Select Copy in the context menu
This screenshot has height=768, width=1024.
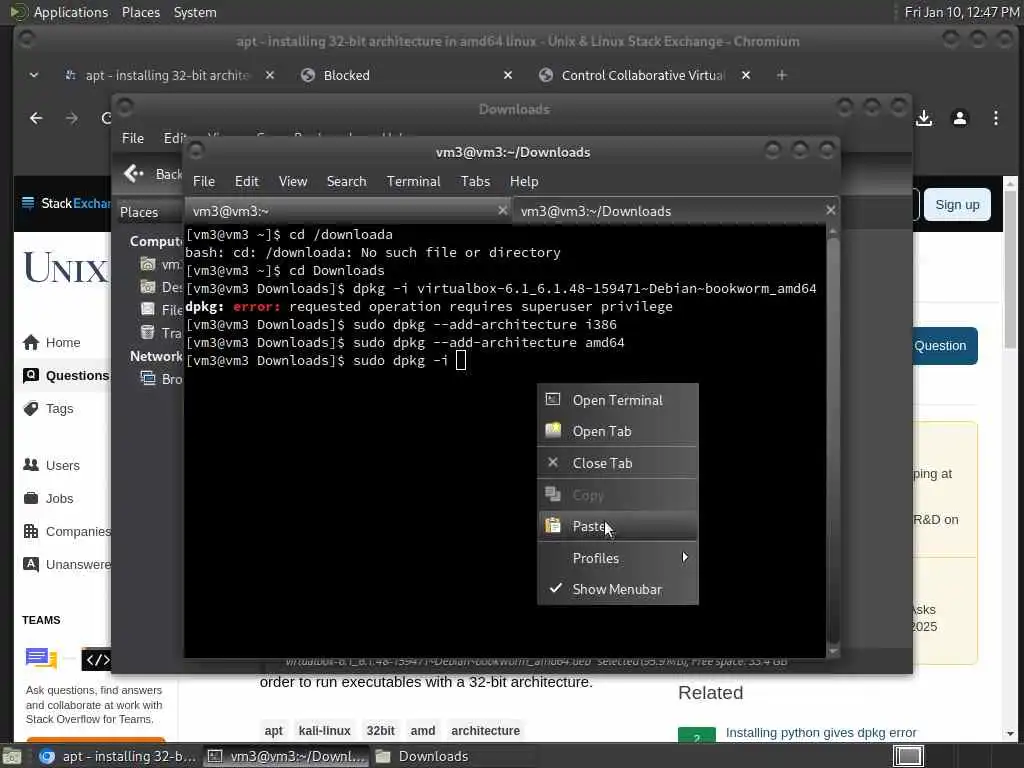618,495
